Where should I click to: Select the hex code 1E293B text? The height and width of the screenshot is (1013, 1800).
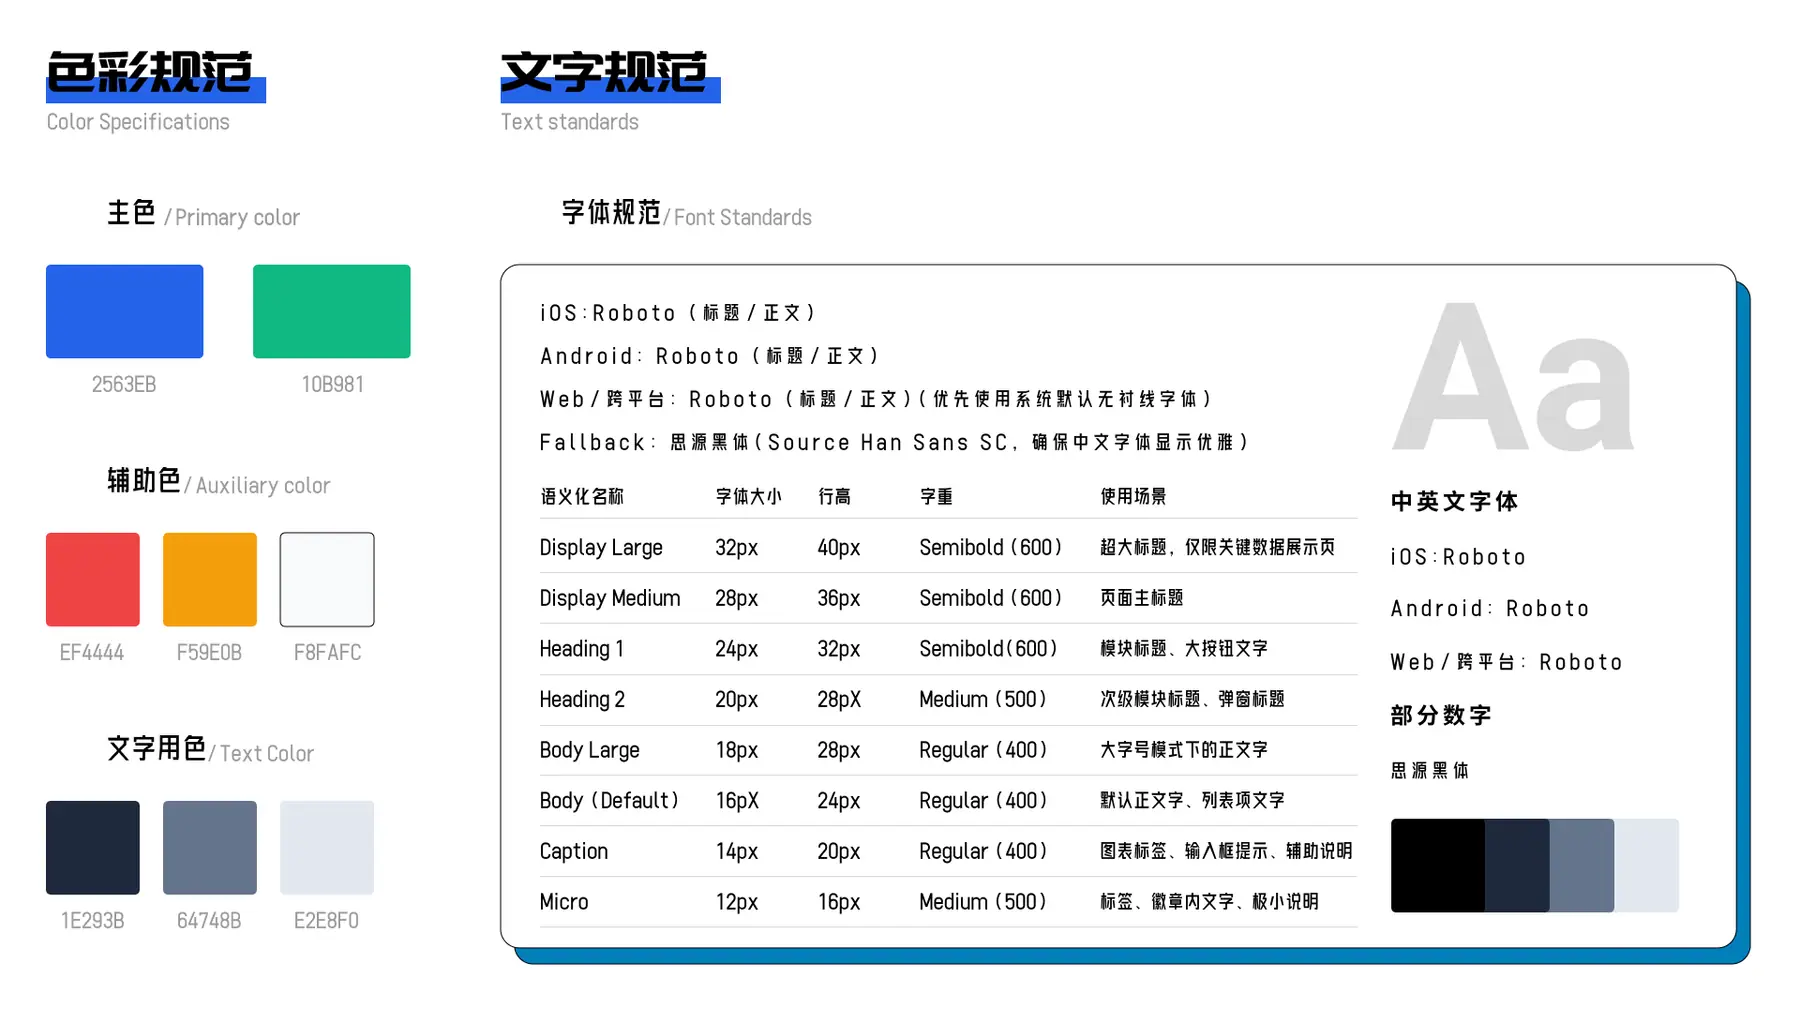pos(92,920)
